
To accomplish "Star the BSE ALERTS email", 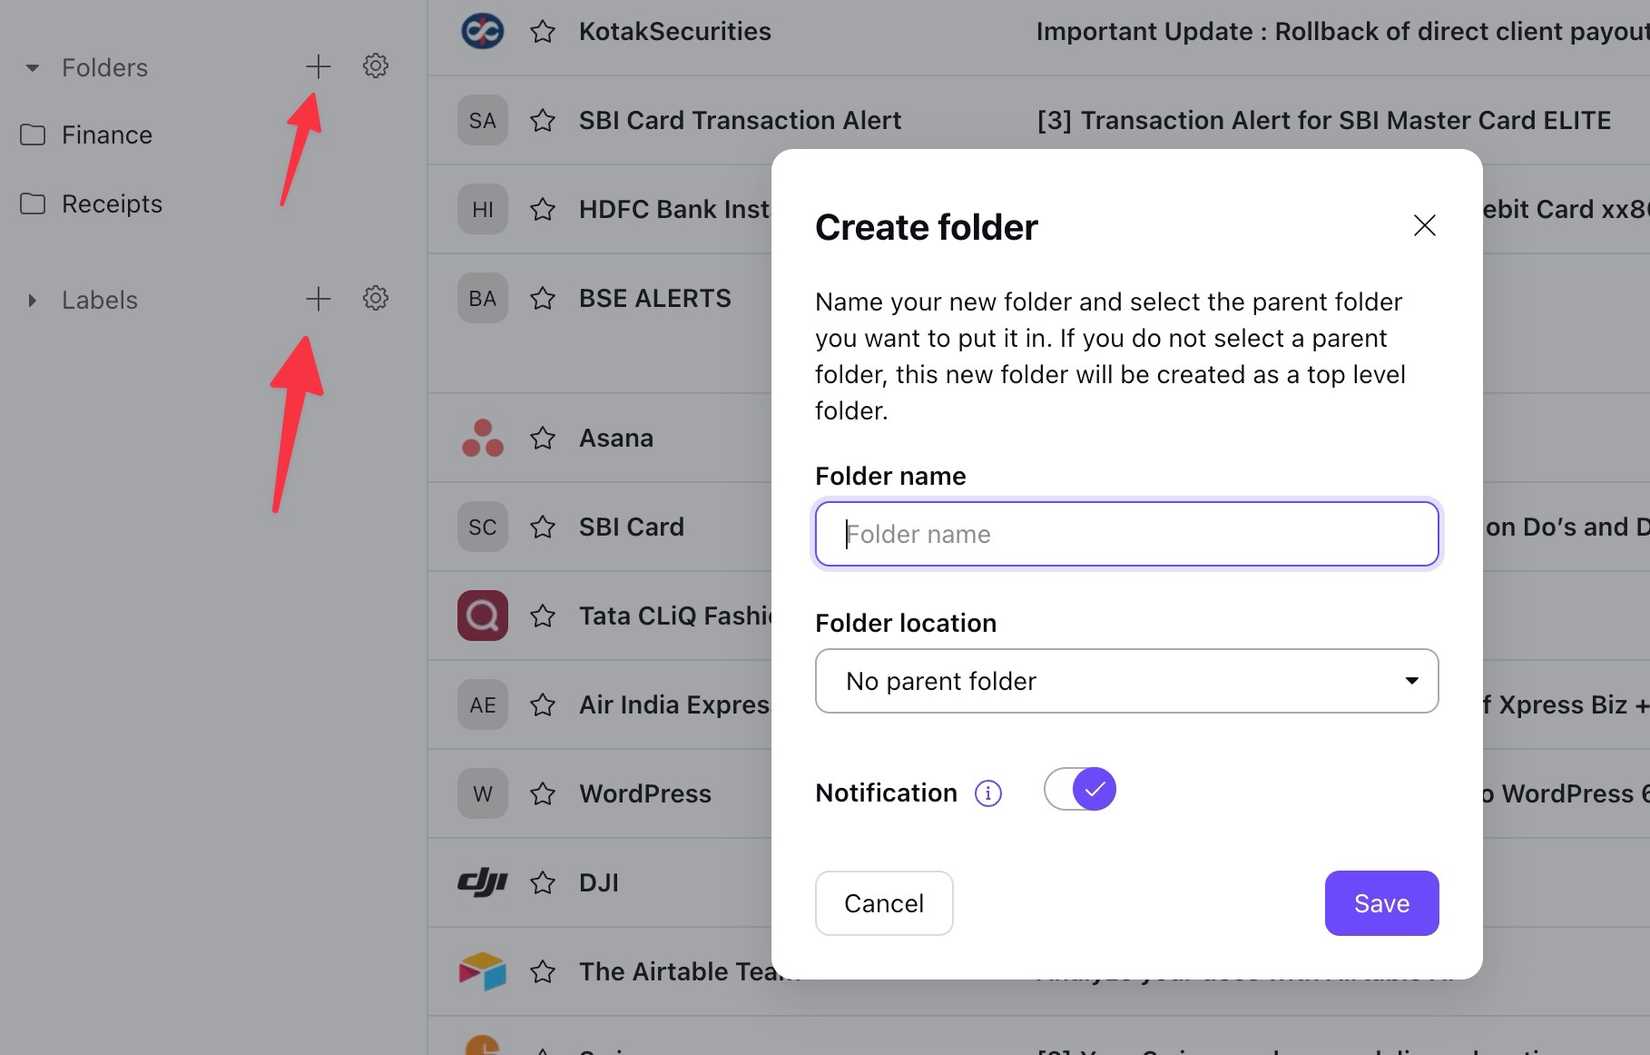I will tap(542, 297).
